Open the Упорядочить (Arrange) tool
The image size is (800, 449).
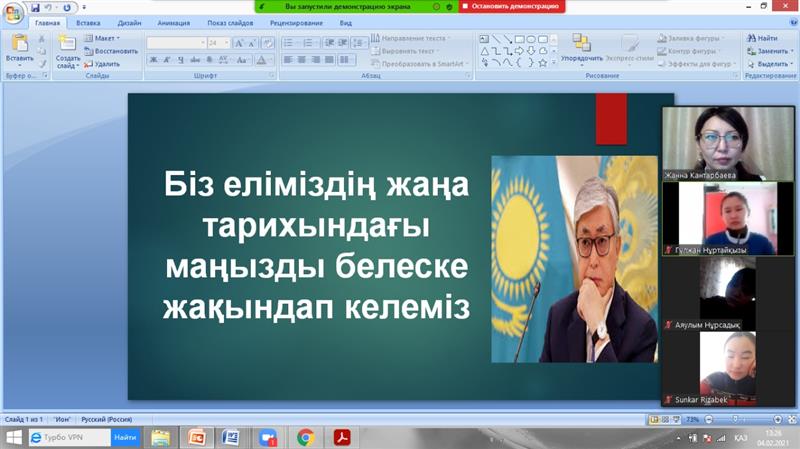(x=582, y=48)
